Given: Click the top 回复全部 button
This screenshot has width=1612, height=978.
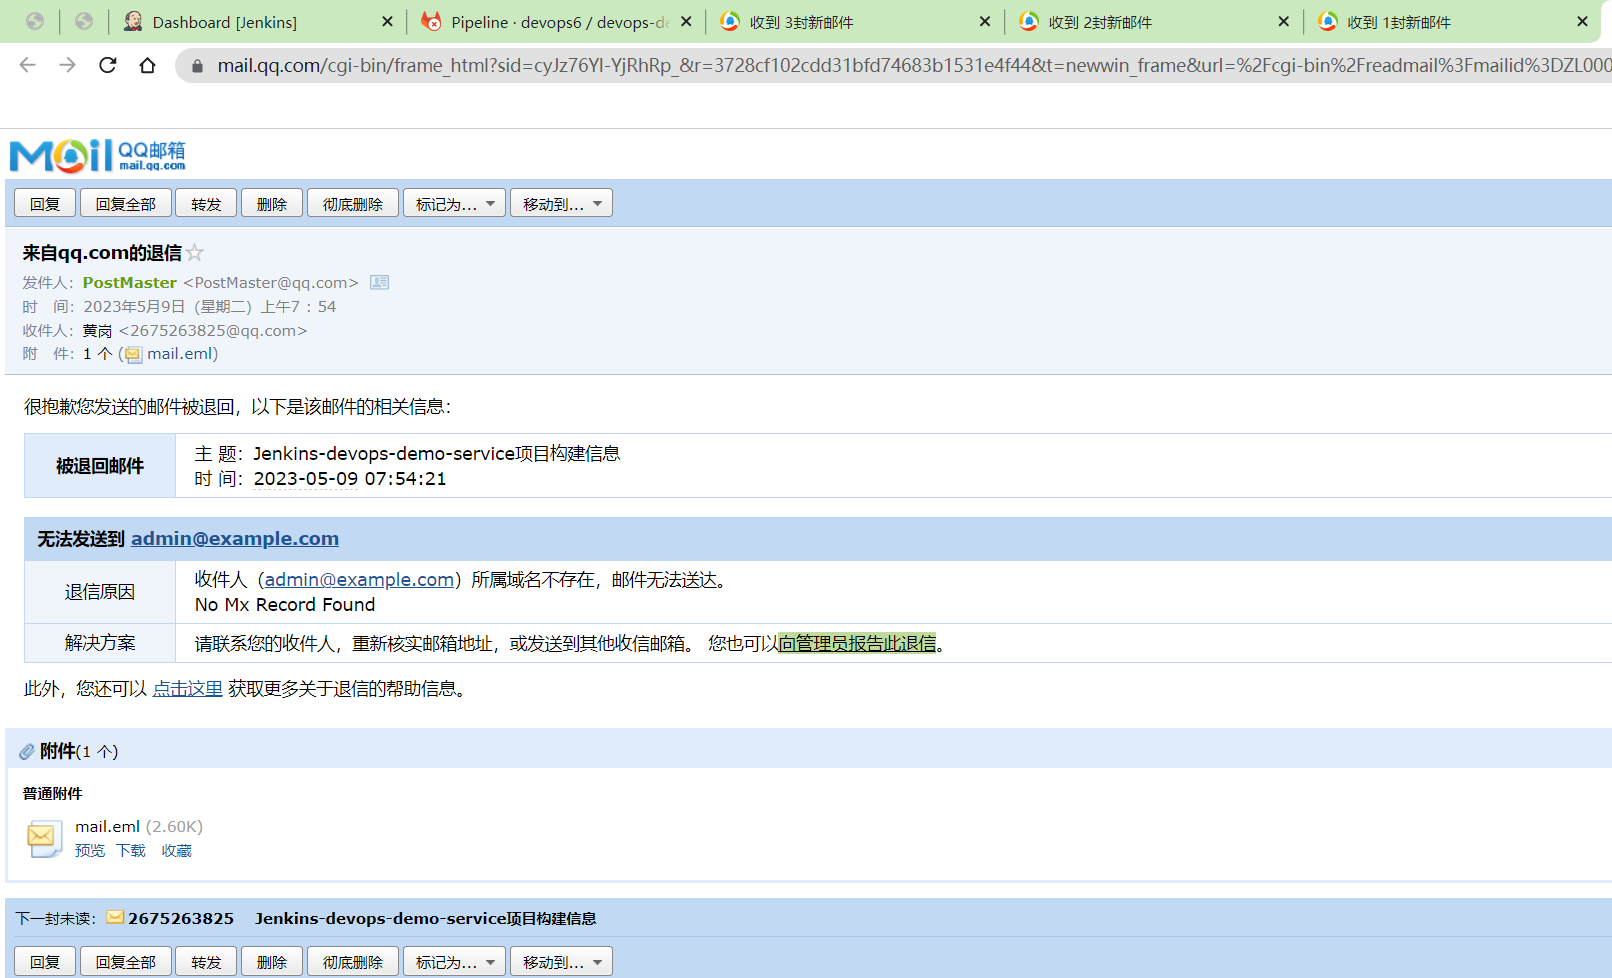Looking at the screenshot, I should click(126, 203).
